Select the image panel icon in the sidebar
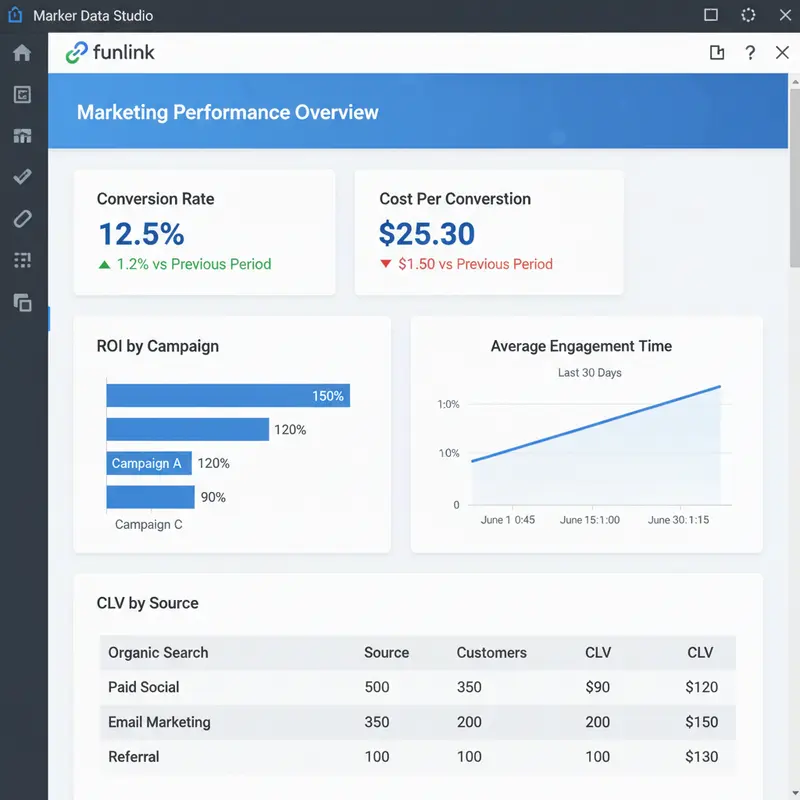800x800 pixels. coord(22,94)
